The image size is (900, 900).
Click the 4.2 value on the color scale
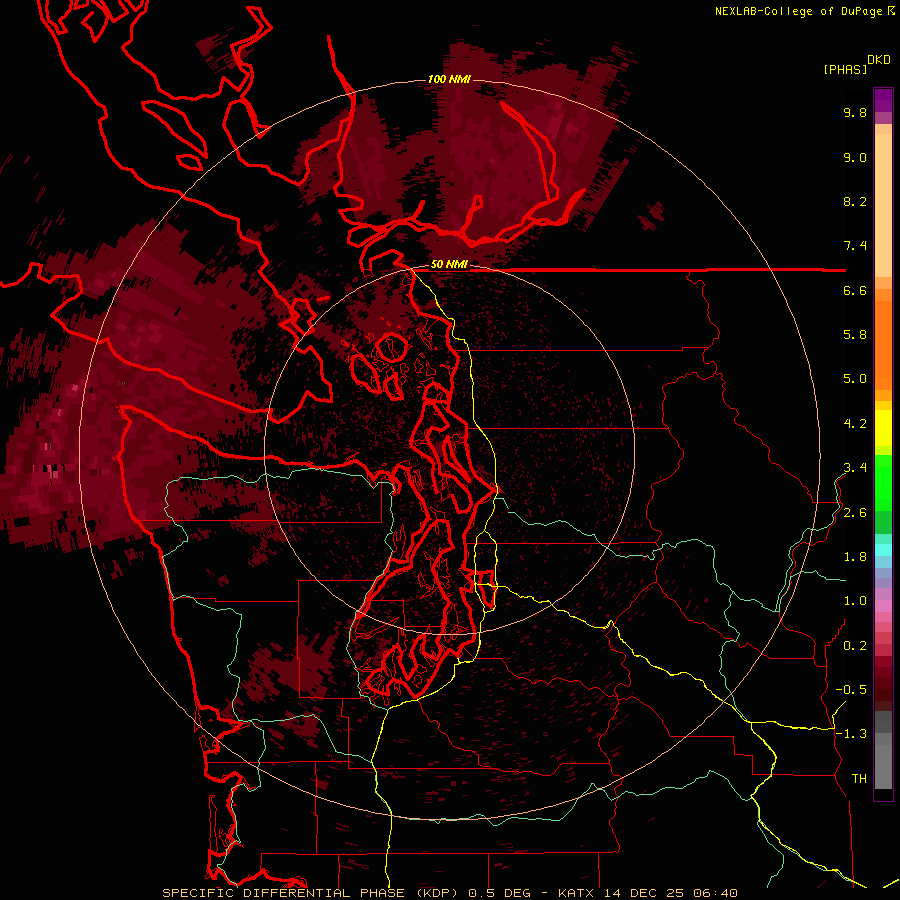855,424
